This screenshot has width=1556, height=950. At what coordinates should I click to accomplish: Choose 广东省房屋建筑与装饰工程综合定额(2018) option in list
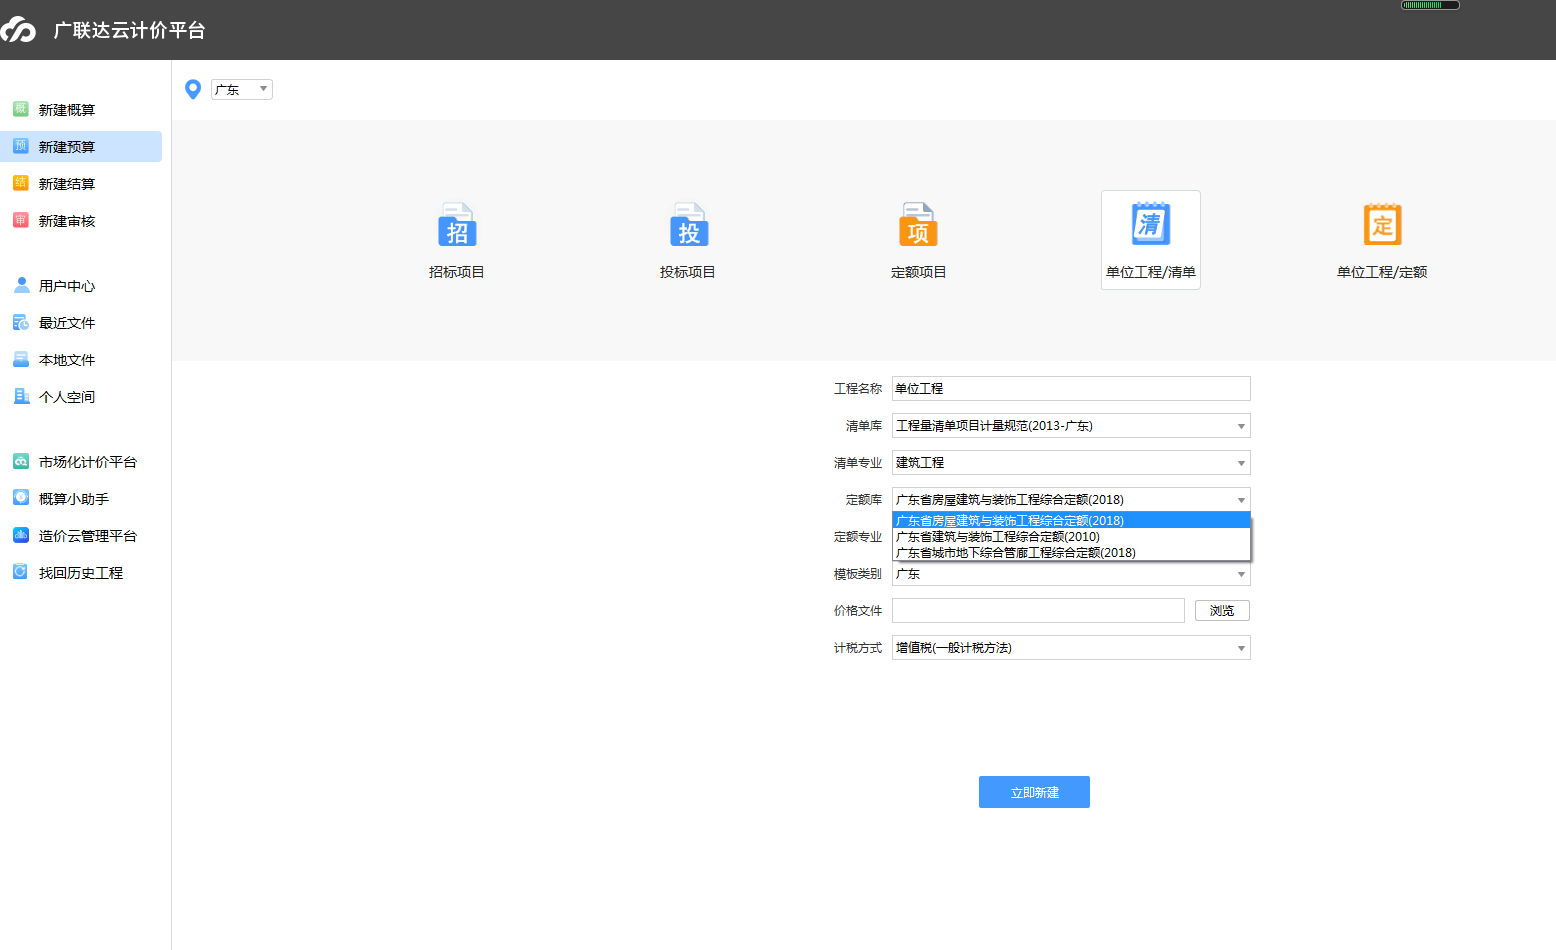tap(1071, 520)
